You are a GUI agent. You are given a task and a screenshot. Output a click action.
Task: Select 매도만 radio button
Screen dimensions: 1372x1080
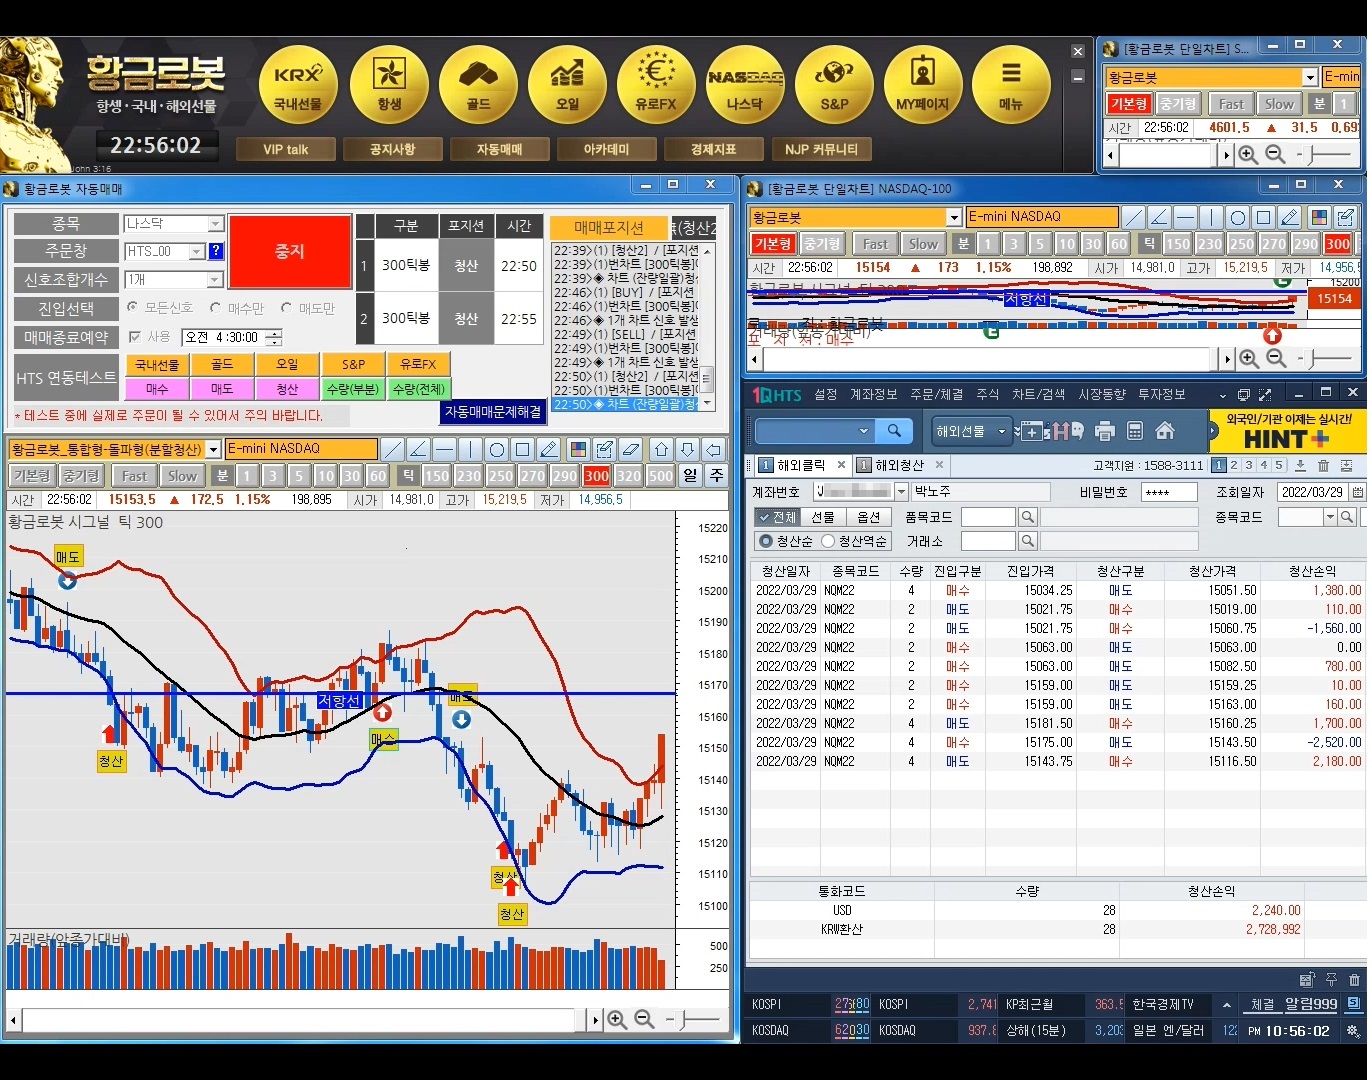tap(286, 308)
